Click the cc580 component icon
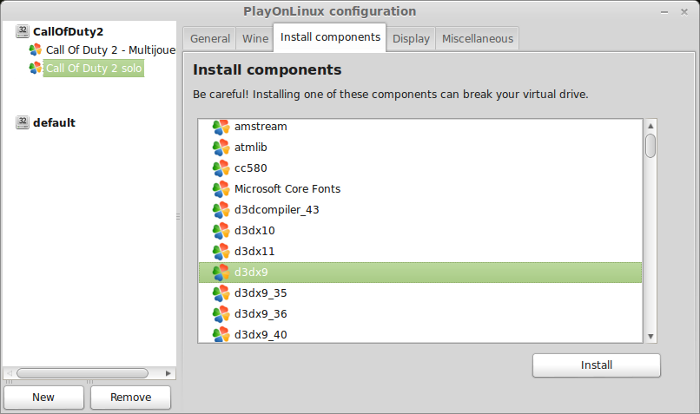The height and width of the screenshot is (414, 700). coord(221,168)
